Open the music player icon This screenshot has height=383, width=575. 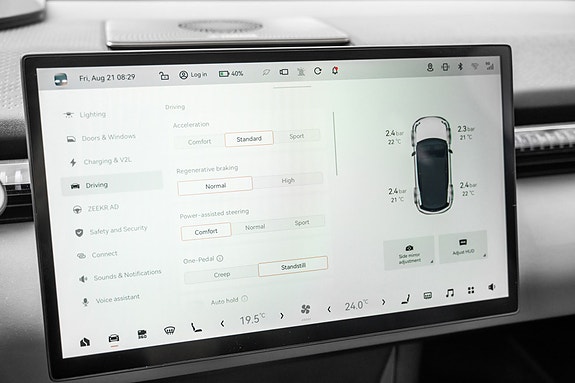point(450,293)
